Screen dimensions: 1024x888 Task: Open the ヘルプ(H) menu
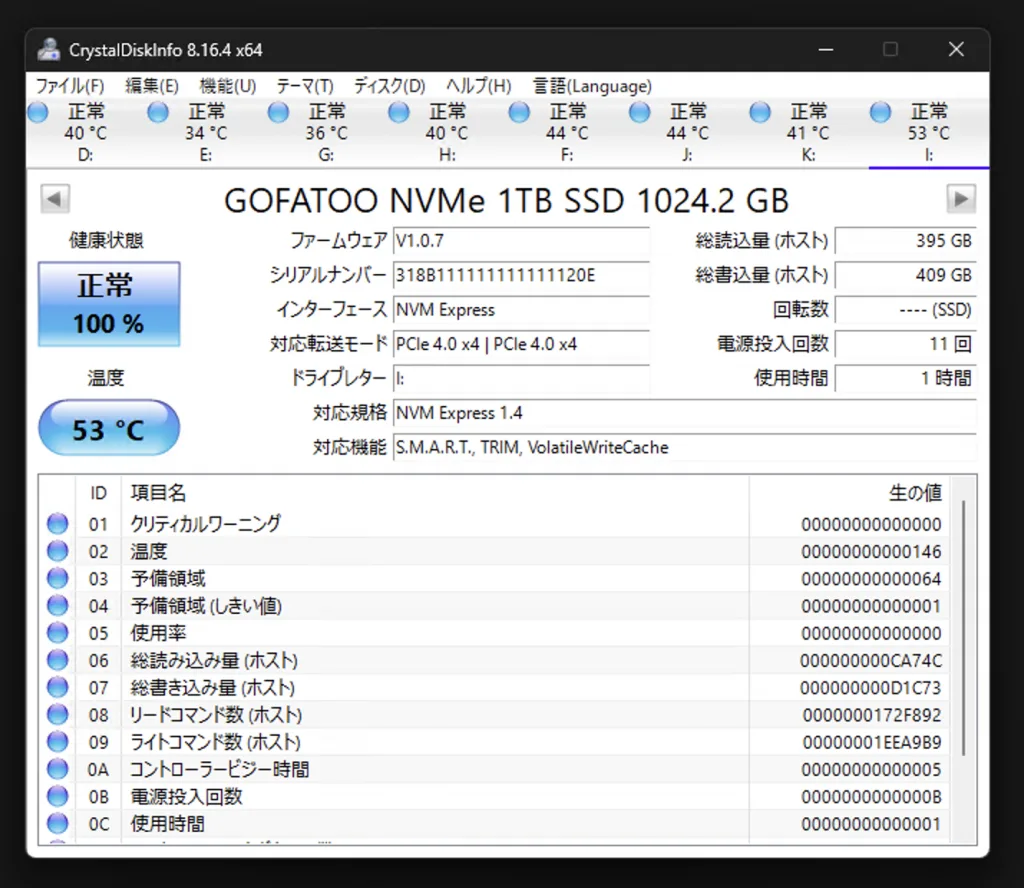(478, 86)
